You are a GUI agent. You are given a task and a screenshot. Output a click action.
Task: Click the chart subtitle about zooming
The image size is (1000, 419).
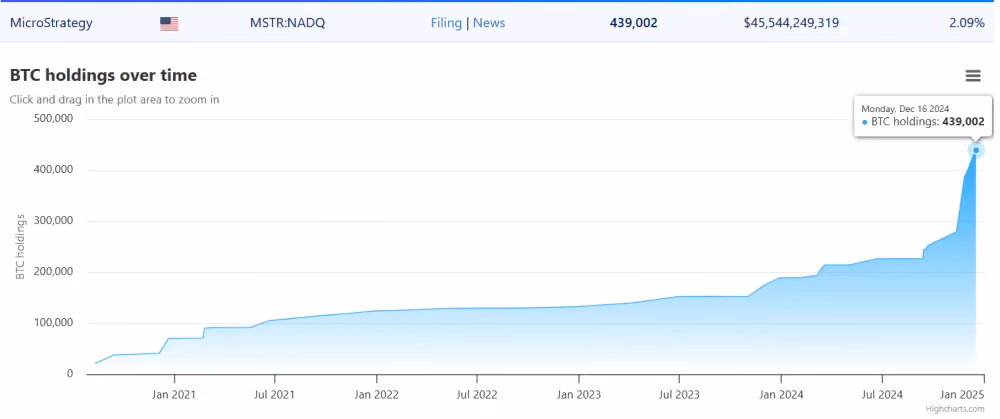point(115,99)
